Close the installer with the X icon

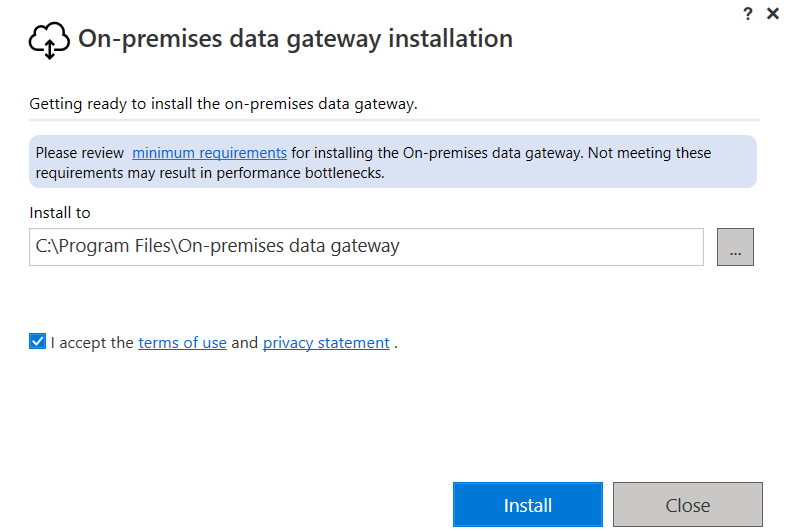tap(772, 14)
